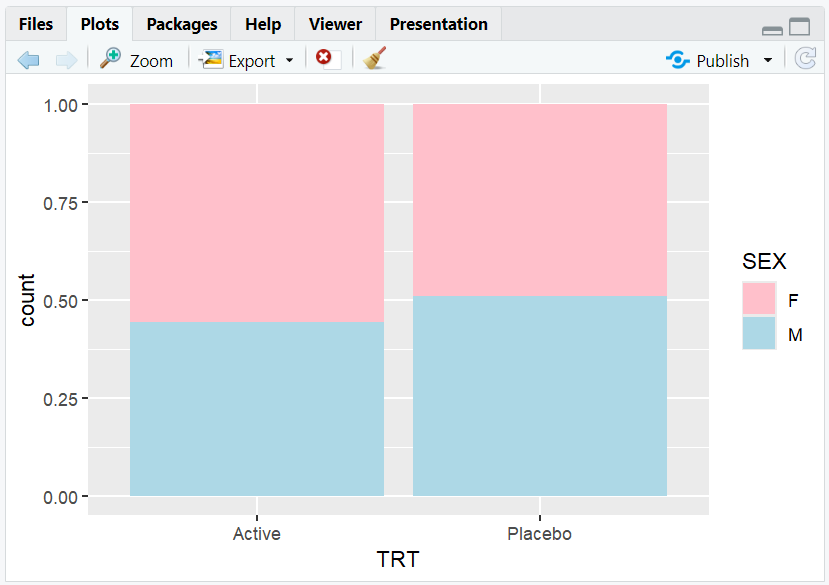Select the SEX legend title
The height and width of the screenshot is (585, 829).
(765, 261)
